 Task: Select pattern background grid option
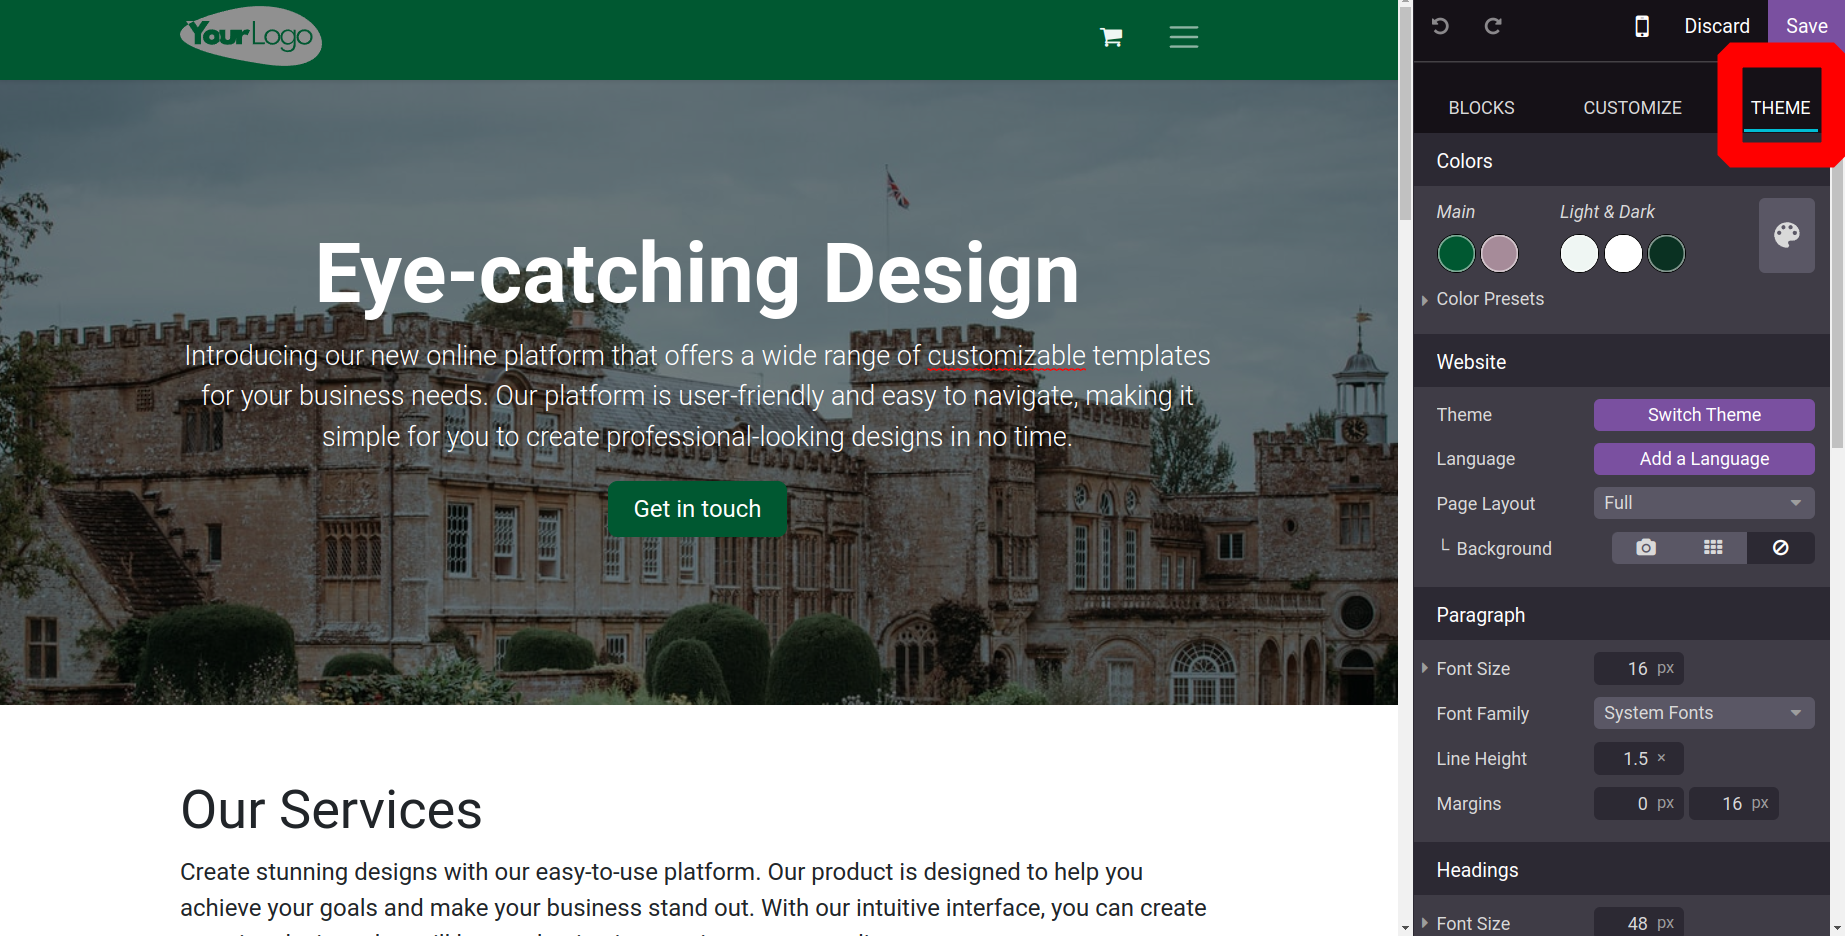tap(1713, 548)
